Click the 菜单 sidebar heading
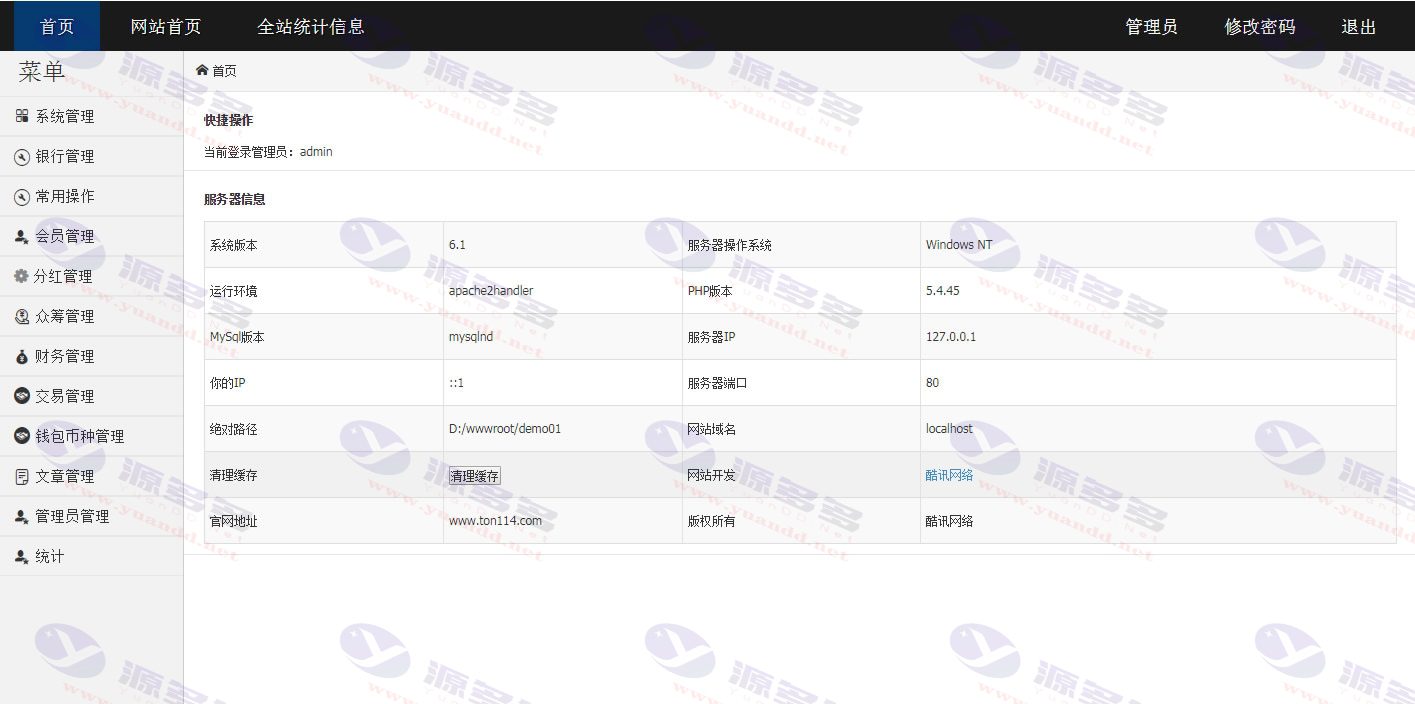1415x704 pixels. [42, 71]
